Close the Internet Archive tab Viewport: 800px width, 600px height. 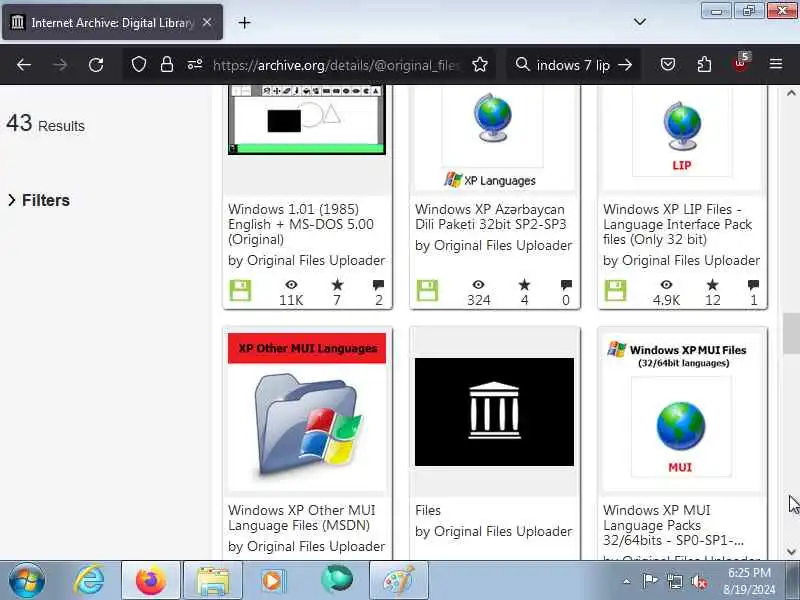click(207, 22)
